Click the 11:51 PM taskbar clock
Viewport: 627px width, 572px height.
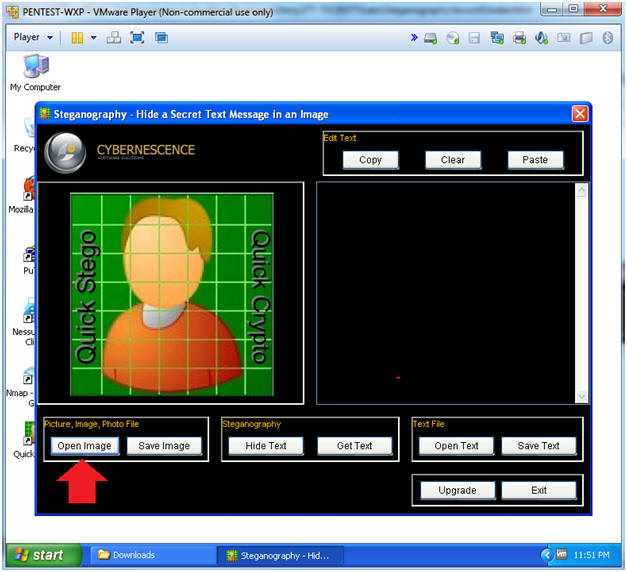[591, 555]
